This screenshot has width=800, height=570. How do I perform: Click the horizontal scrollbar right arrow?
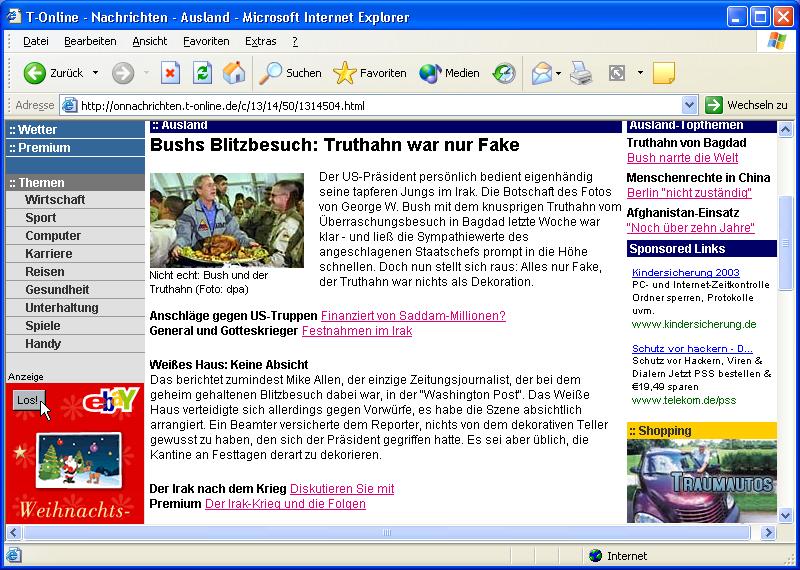click(x=768, y=533)
